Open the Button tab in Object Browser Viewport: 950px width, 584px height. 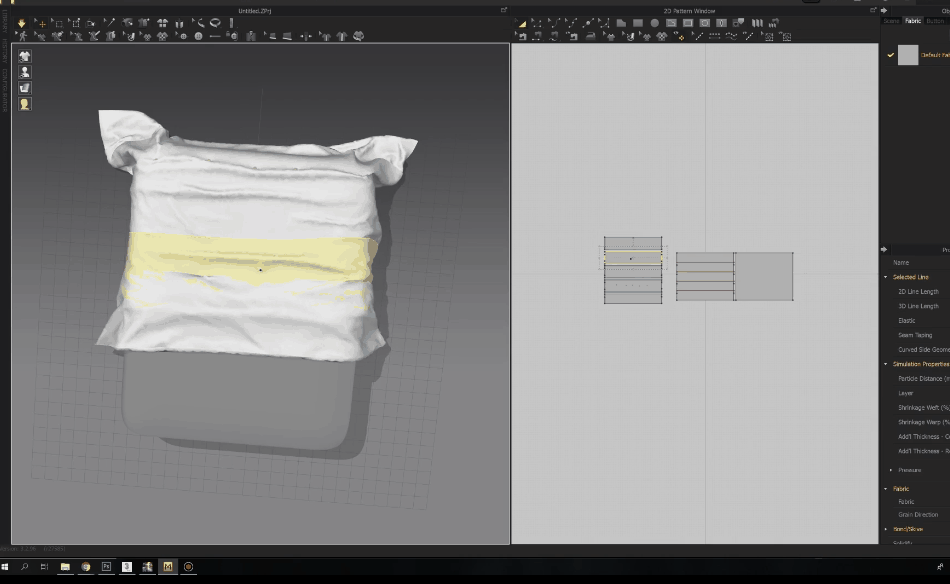934,21
